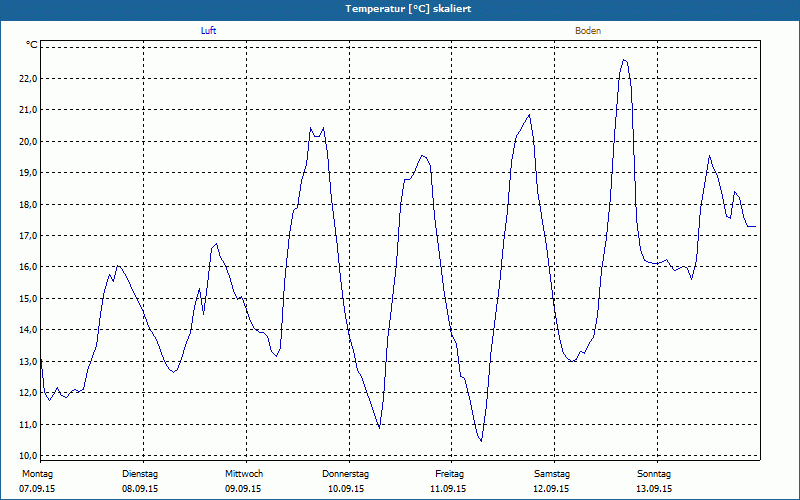Click the 11.09.15 date label
Viewport: 800px width, 500px height.
tap(448, 489)
